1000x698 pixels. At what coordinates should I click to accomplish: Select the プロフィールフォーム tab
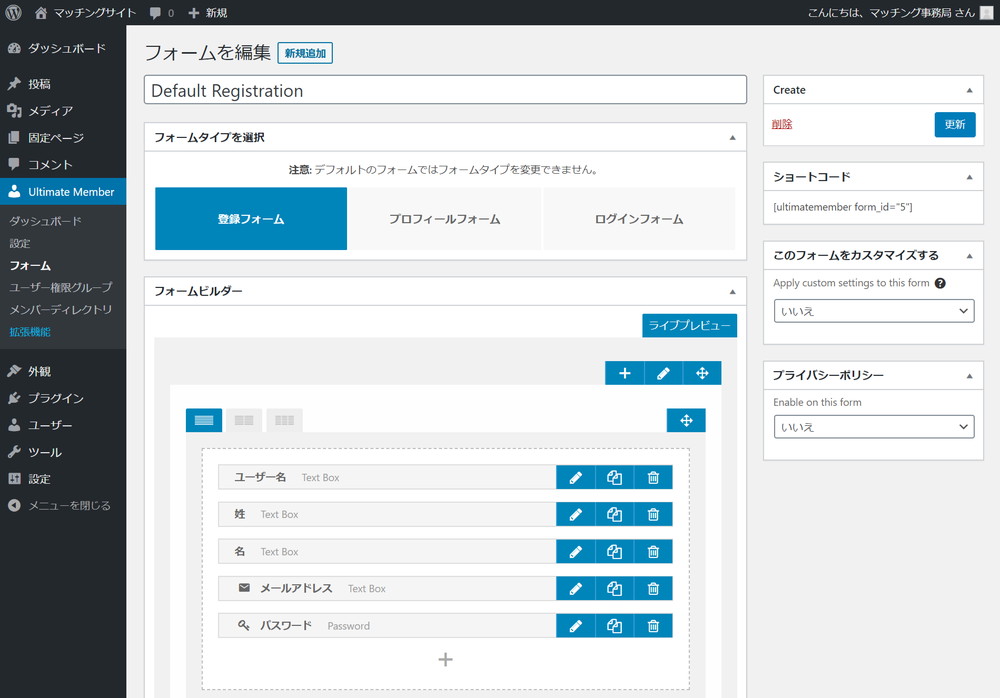pos(445,219)
